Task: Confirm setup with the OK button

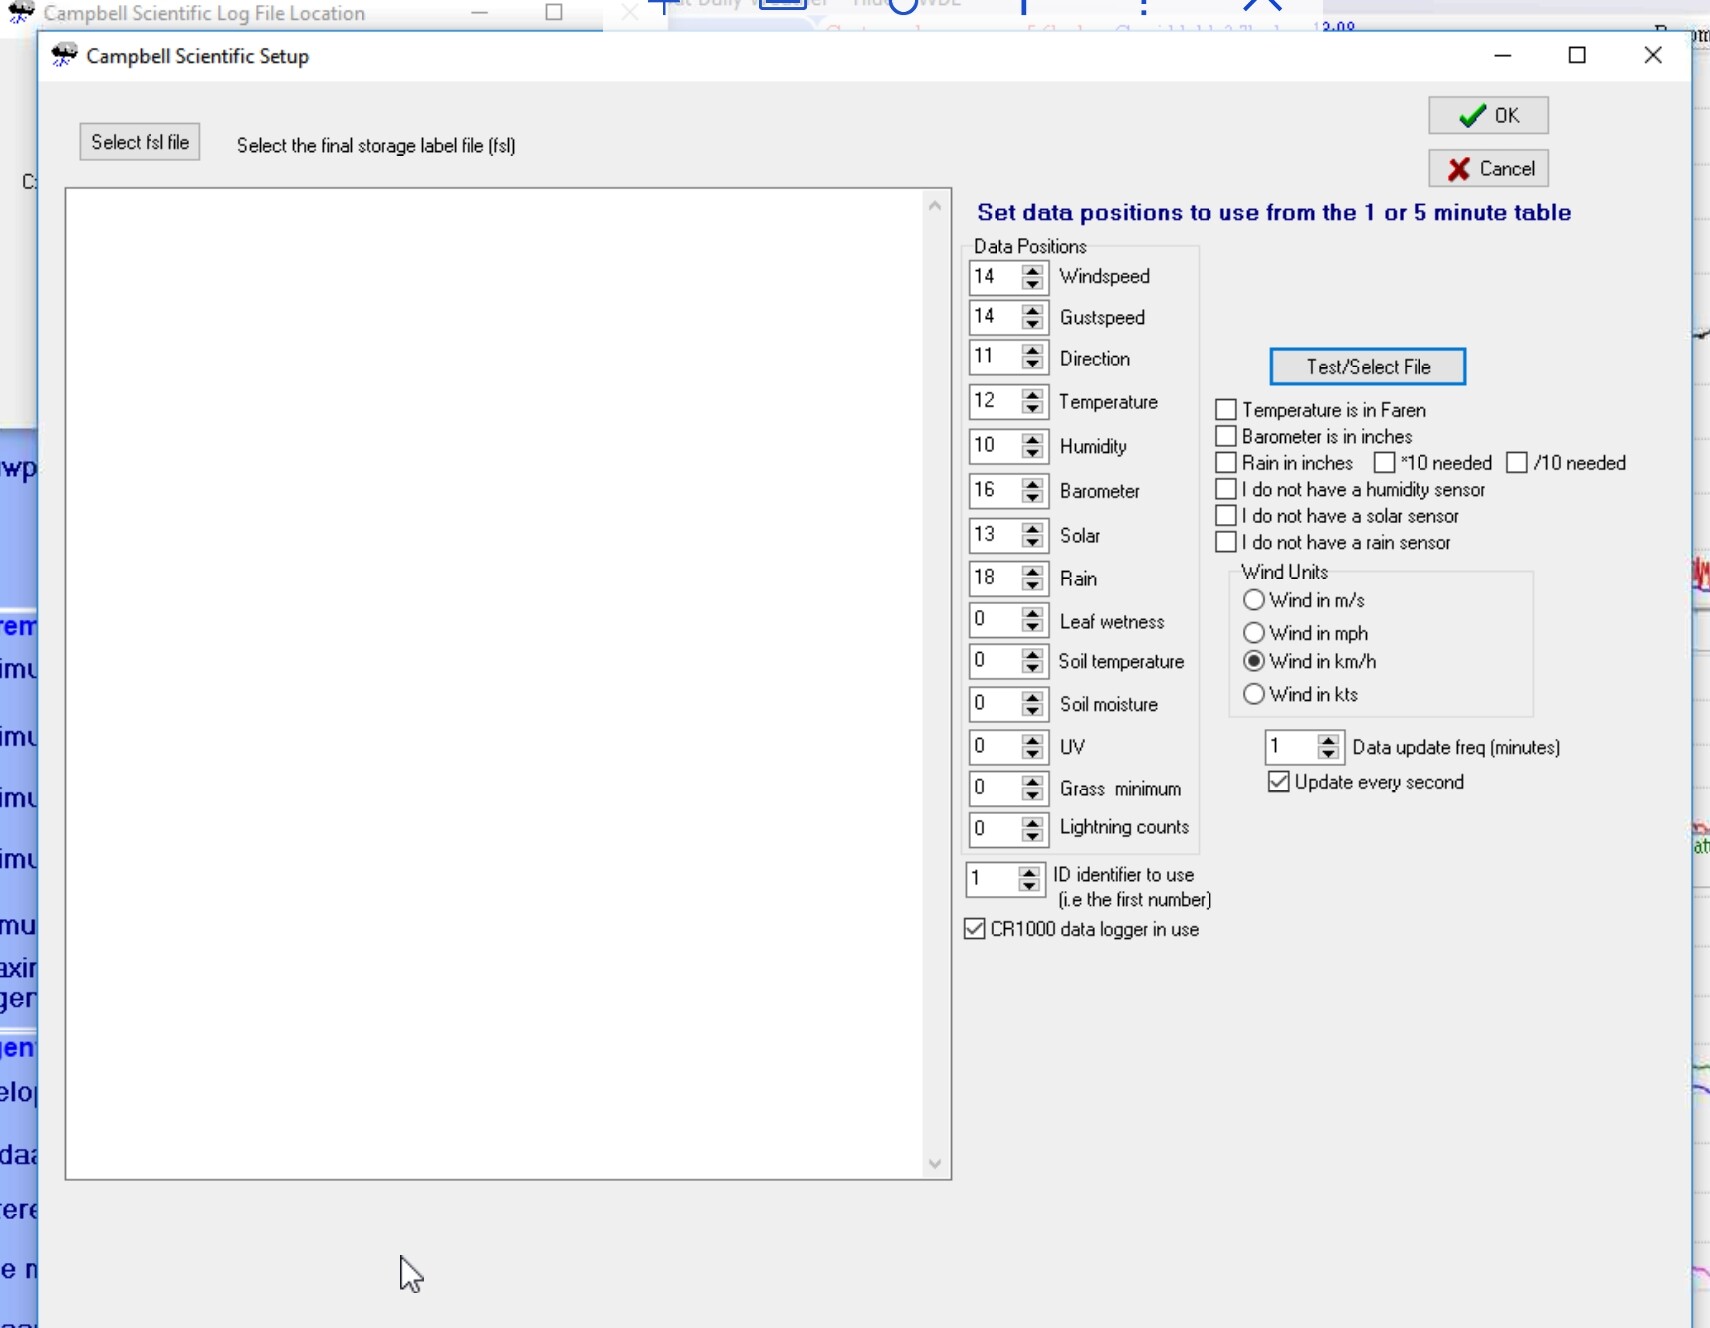Action: [x=1488, y=115]
